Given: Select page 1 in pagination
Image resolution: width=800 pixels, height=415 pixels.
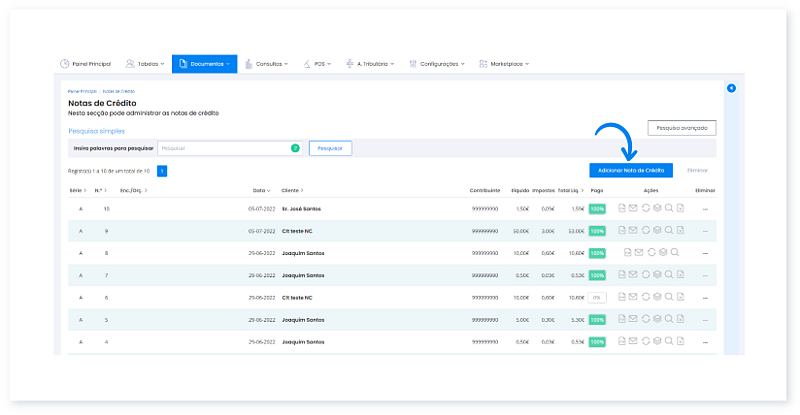Looking at the screenshot, I should (x=162, y=171).
